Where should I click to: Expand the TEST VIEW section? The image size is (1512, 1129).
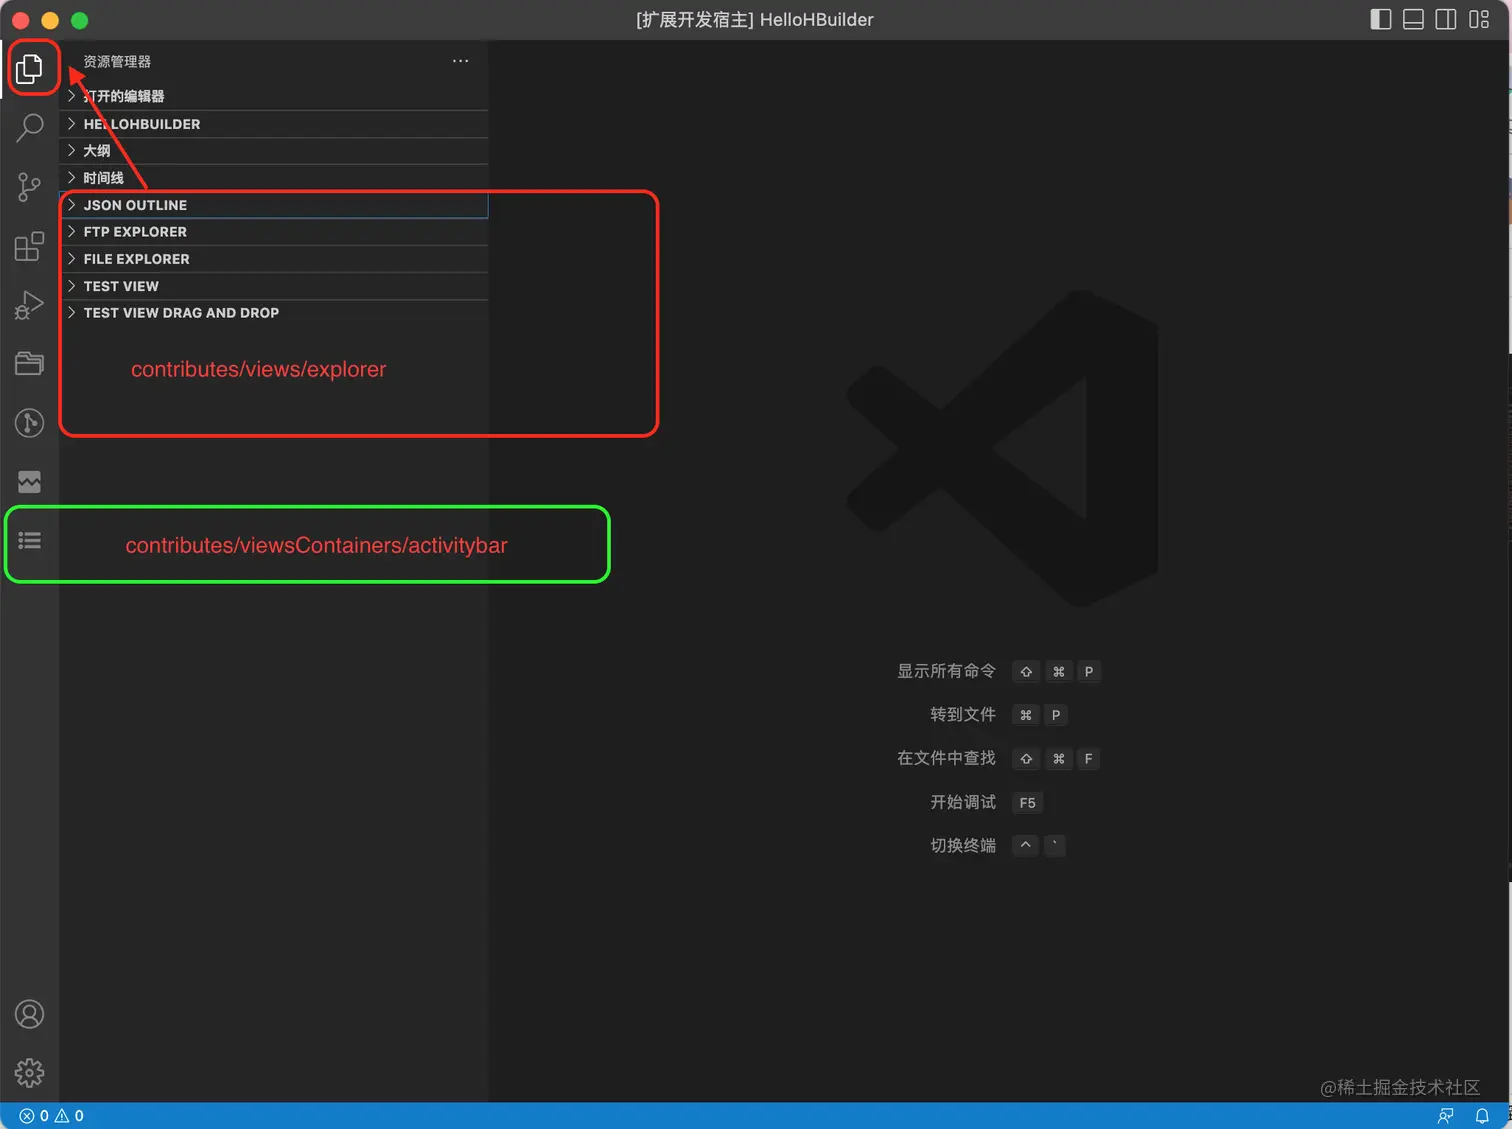(274, 286)
